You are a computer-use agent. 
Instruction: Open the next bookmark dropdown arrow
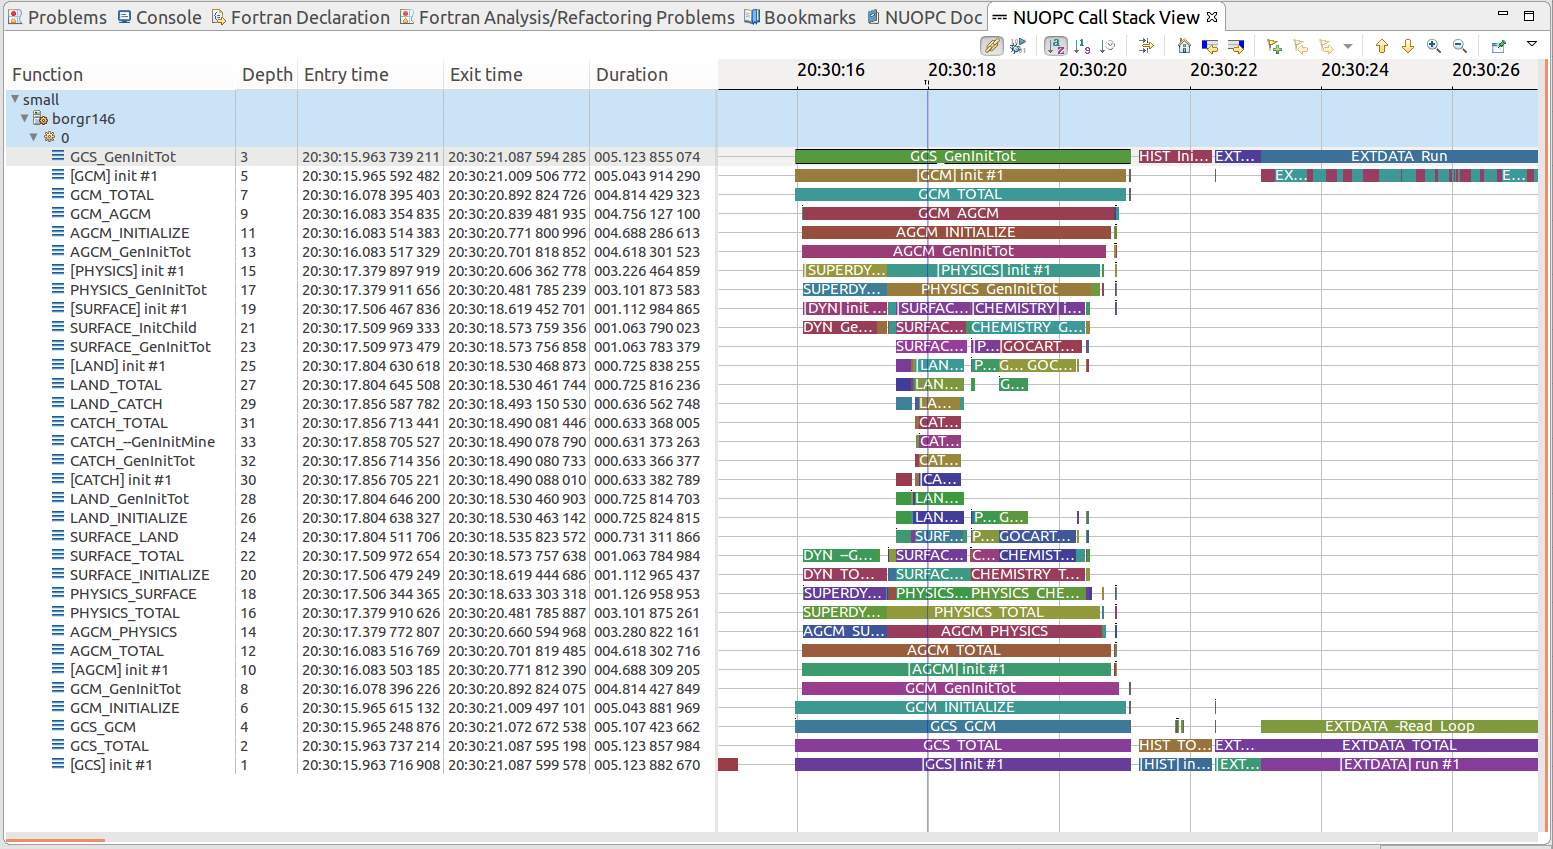[x=1348, y=46]
